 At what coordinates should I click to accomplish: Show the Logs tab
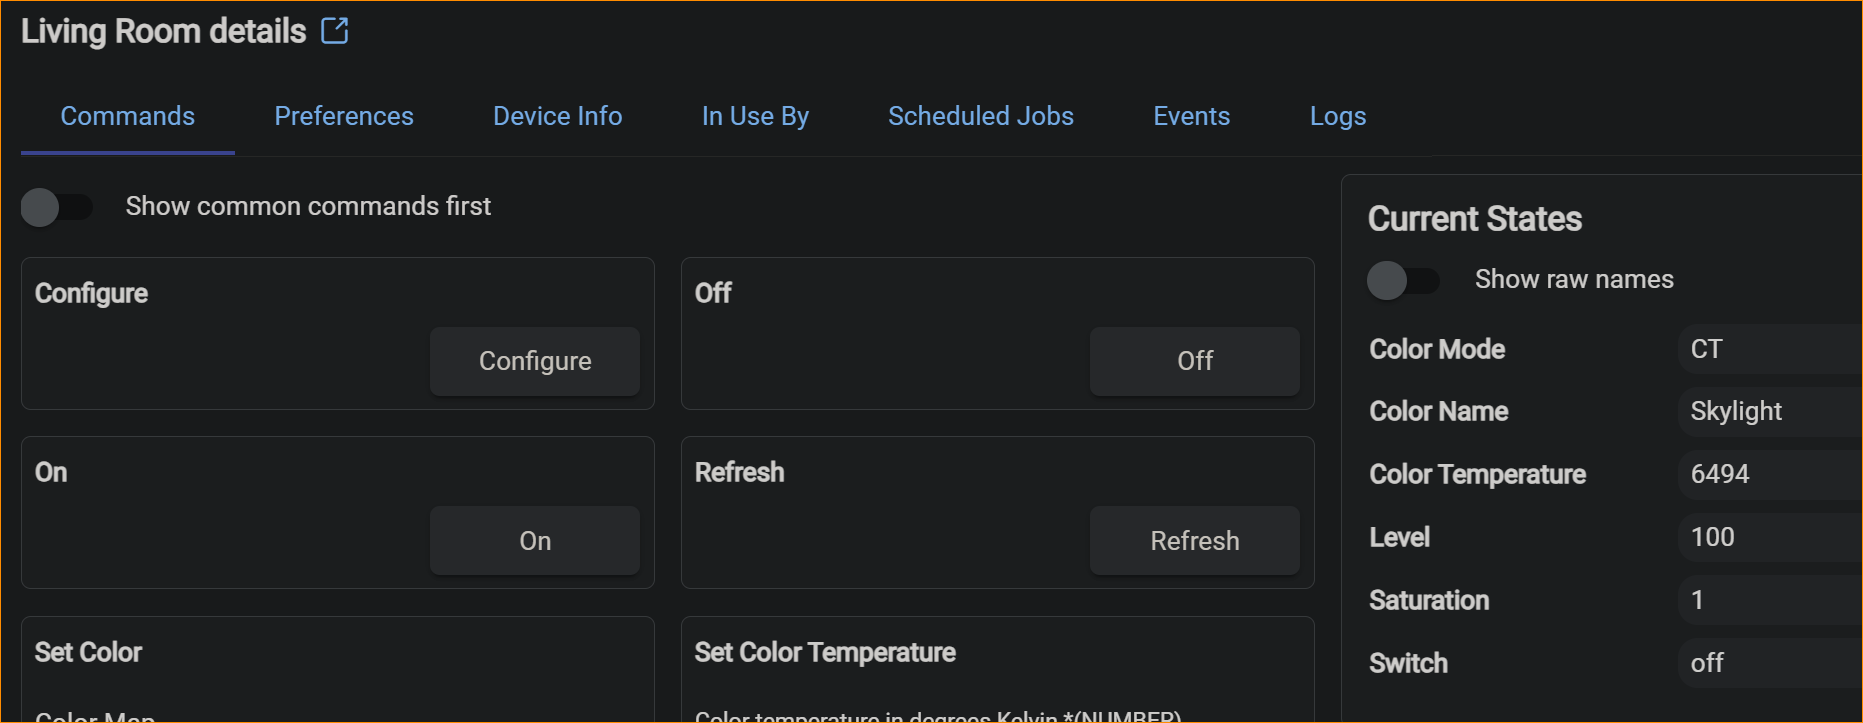(1337, 117)
